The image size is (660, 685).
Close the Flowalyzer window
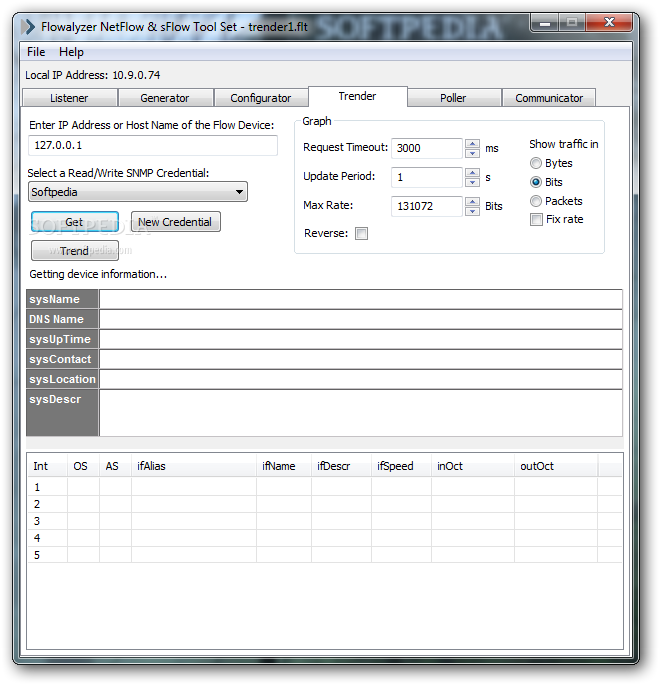tap(609, 22)
